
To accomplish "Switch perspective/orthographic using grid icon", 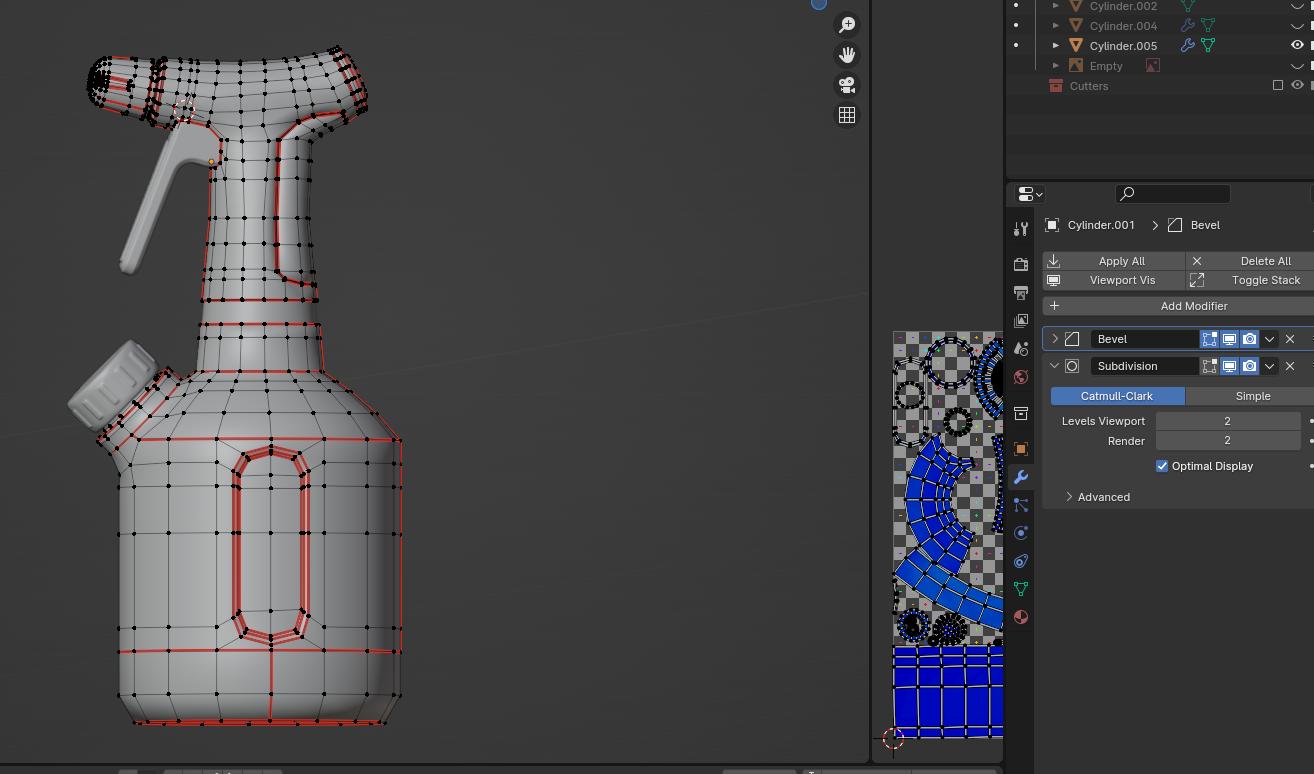I will [847, 115].
